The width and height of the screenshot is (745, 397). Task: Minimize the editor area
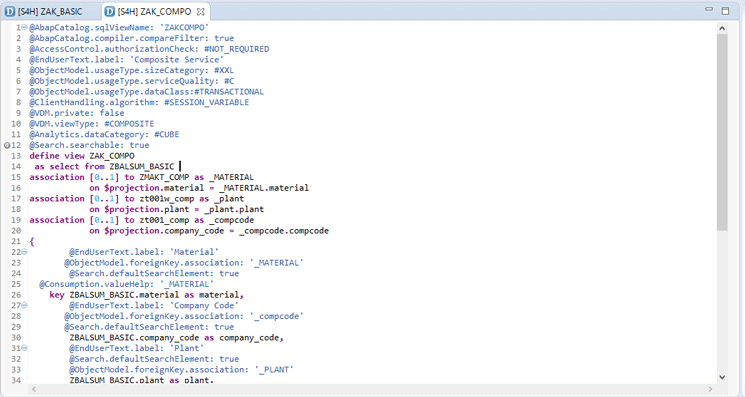[x=709, y=9]
